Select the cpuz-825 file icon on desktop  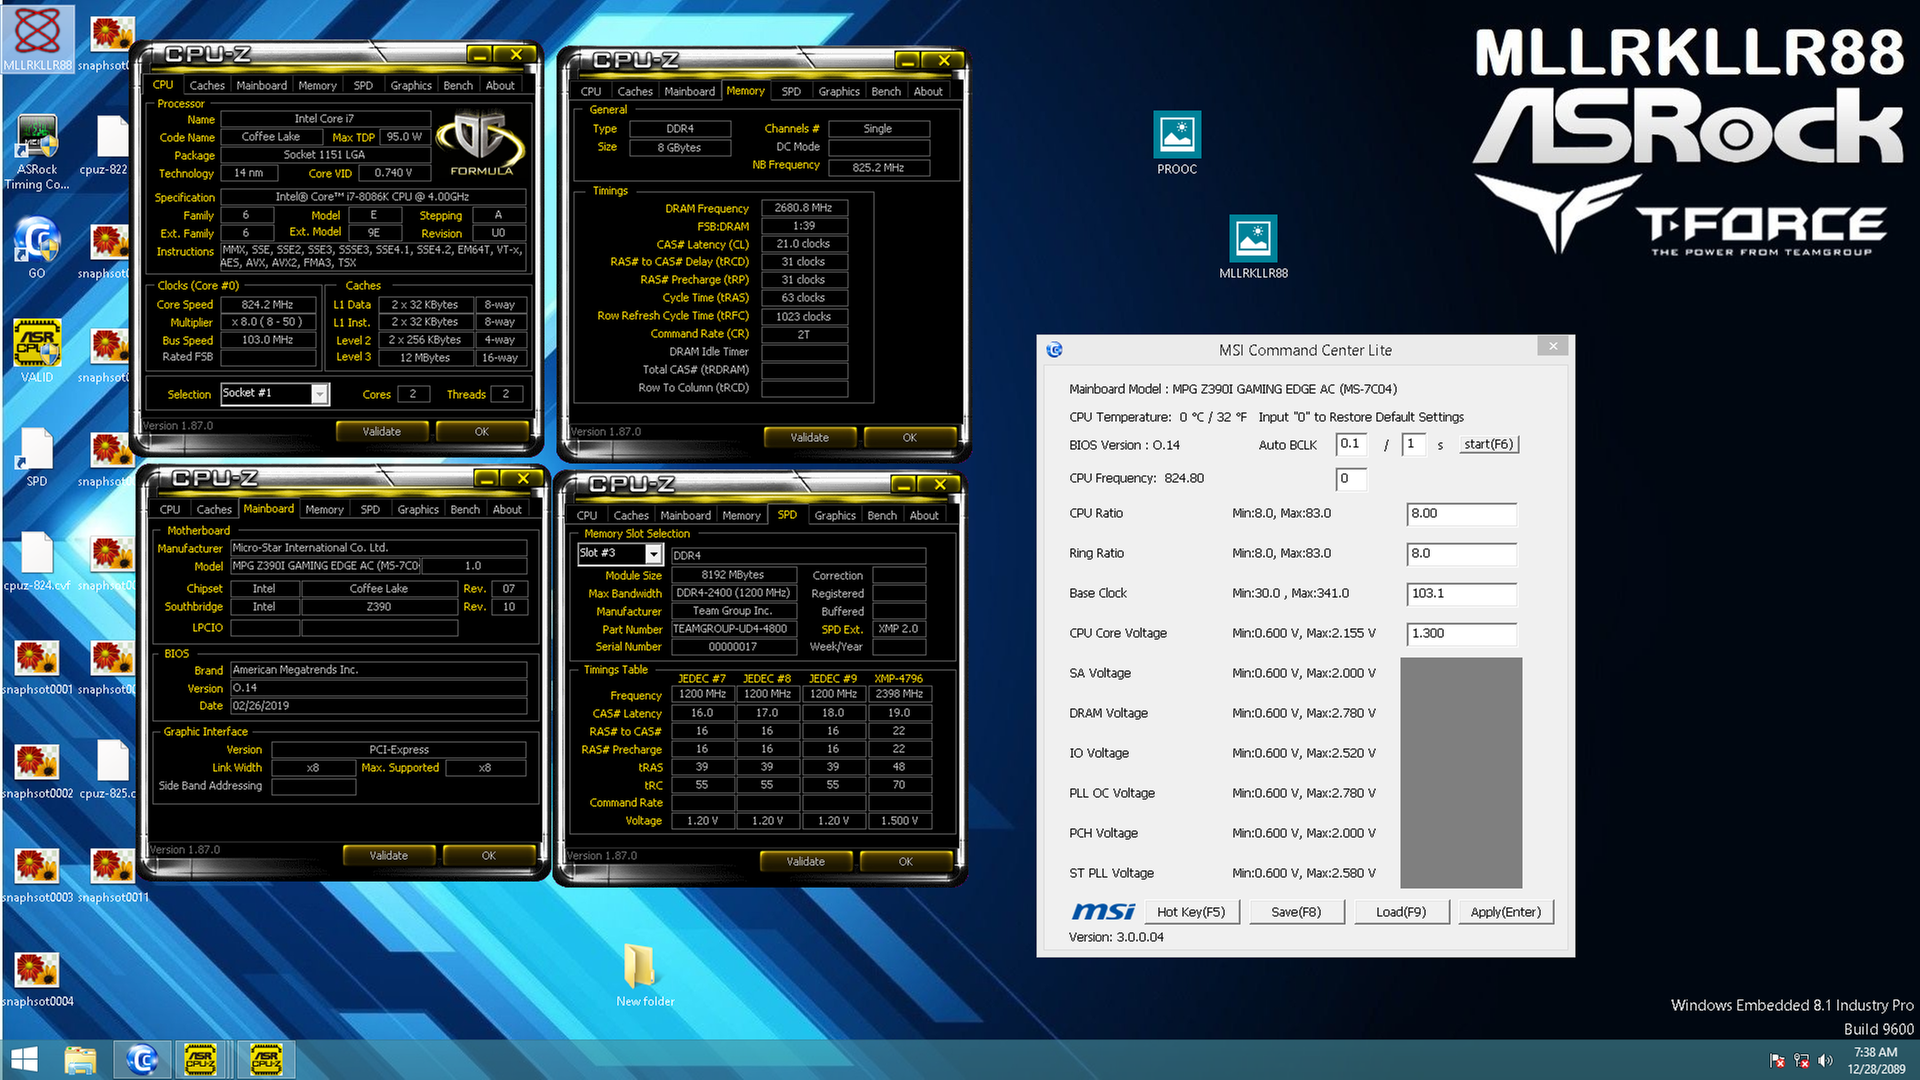107,771
